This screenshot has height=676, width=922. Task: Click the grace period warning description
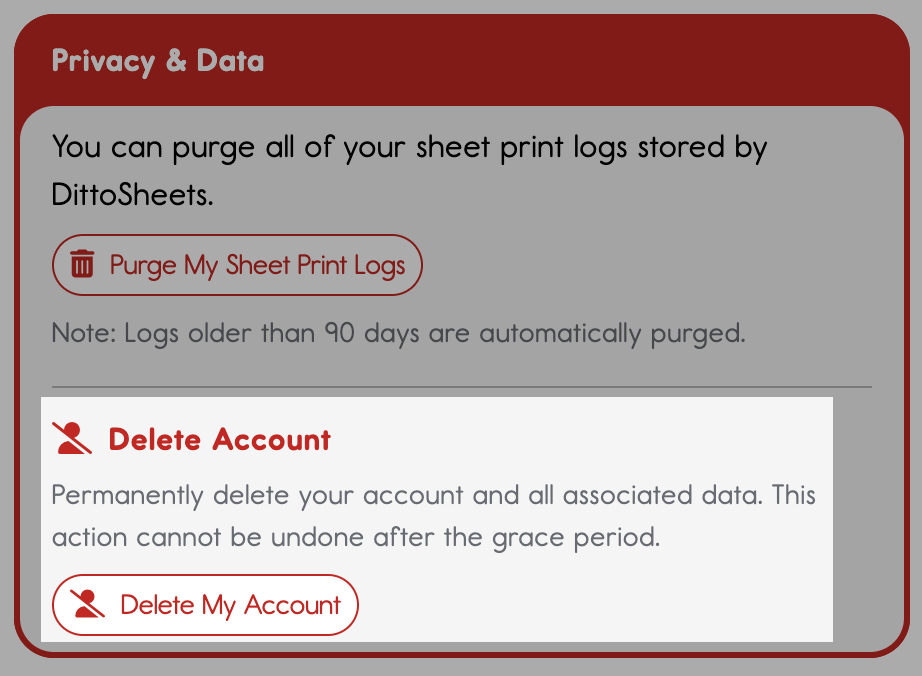coord(432,515)
